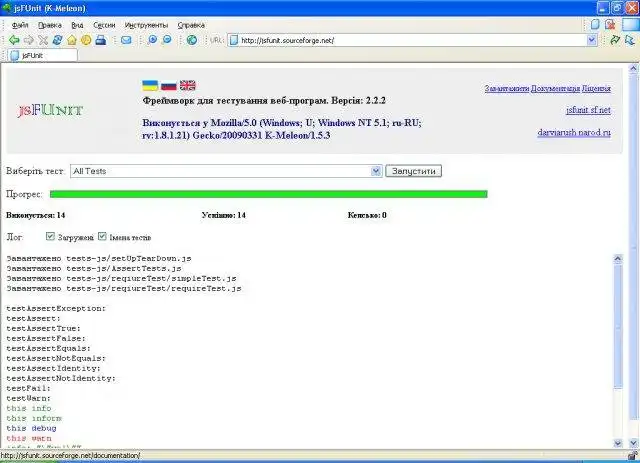Open the Ліцензія link

596,88
